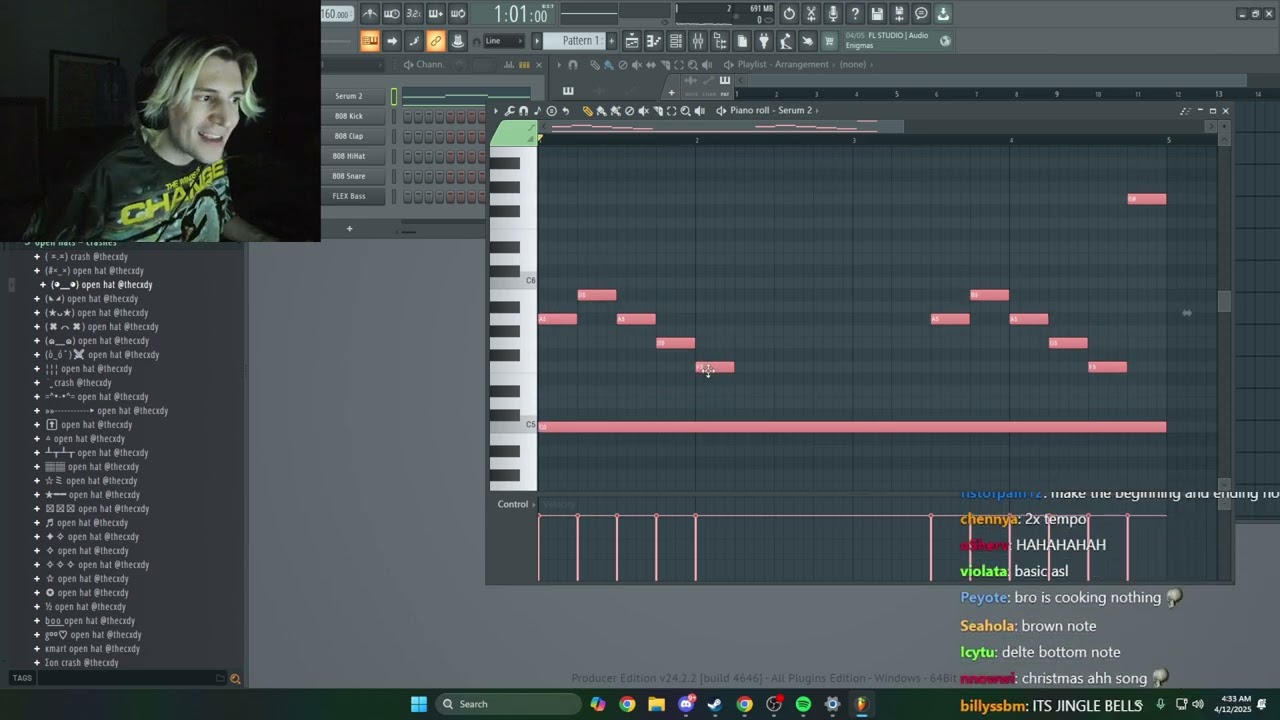Toggle wait for input before playing
The image size is (1280, 720).
point(392,14)
